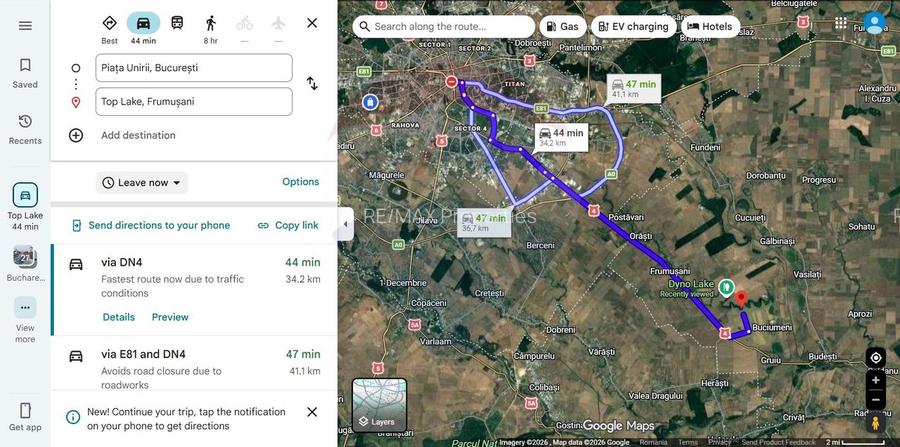Viewport: 900px width, 447px height.
Task: Open the Saved places panel
Action: (x=25, y=73)
